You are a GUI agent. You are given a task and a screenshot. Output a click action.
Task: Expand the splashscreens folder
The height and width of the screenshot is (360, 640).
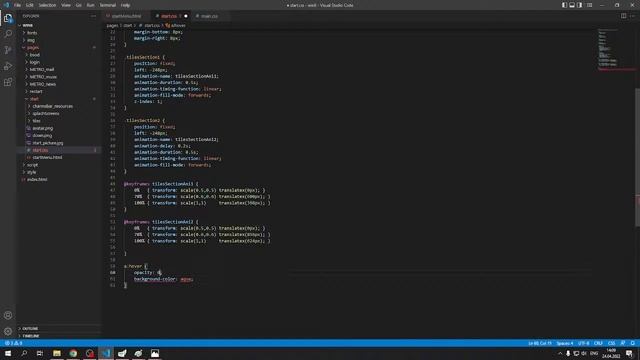click(x=46, y=113)
